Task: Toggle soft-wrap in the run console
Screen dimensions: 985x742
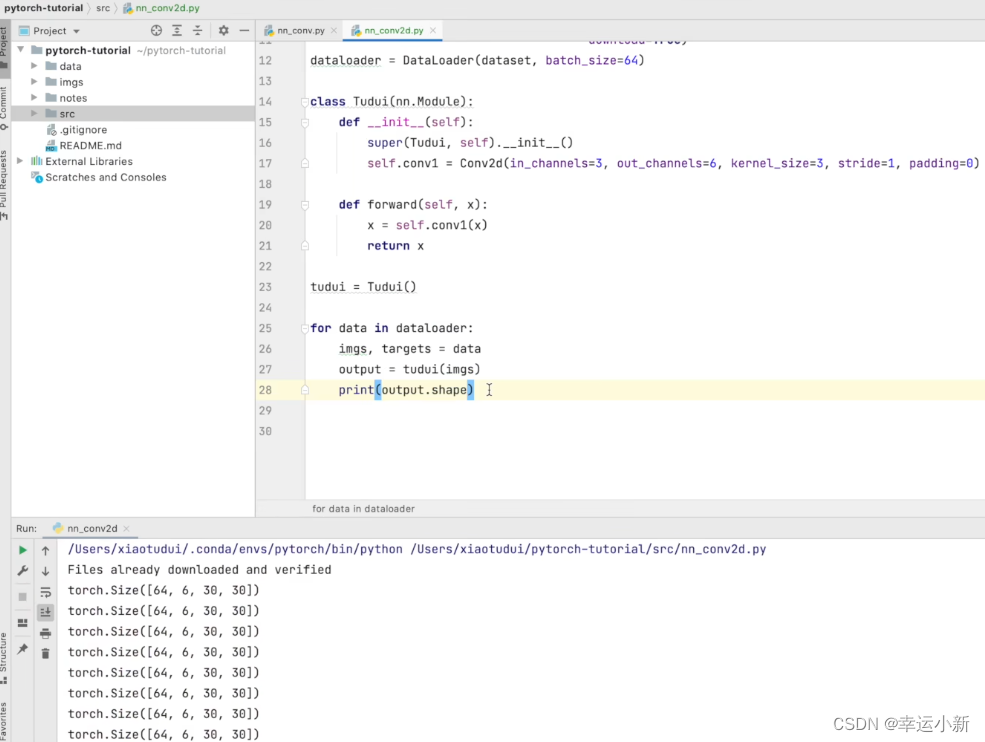Action: coord(45,592)
